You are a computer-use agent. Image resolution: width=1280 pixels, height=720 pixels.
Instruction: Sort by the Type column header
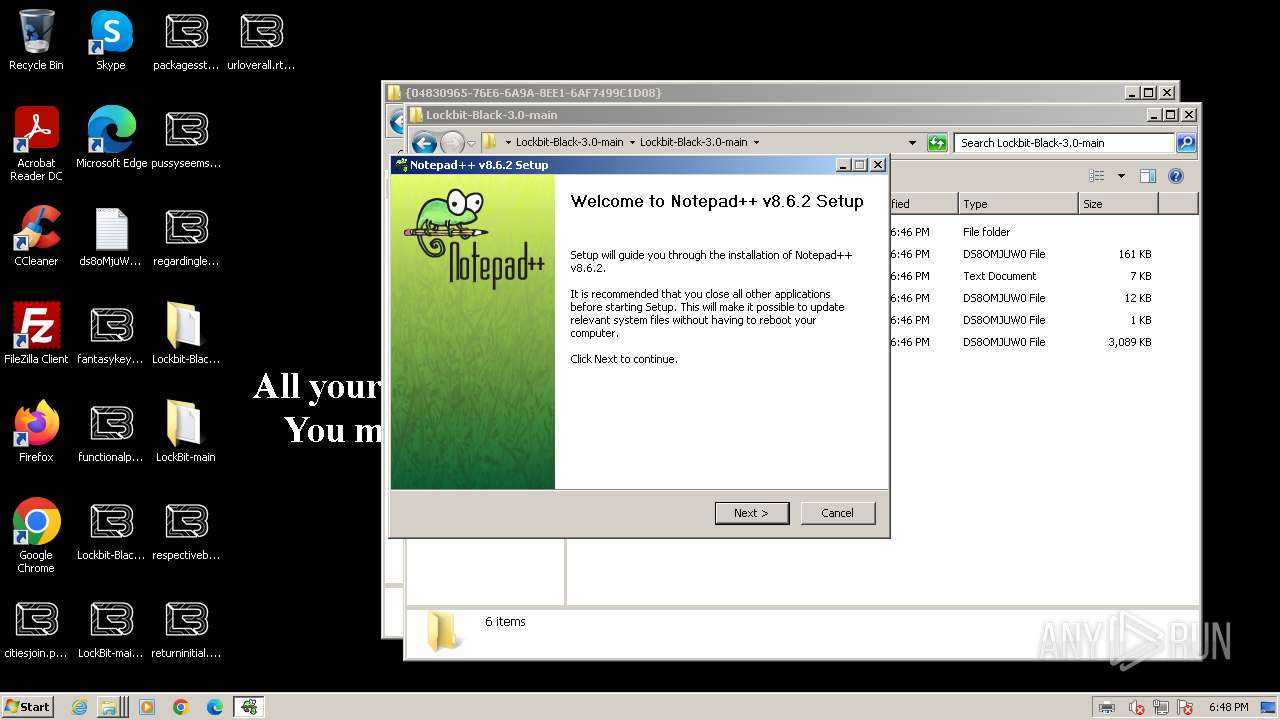click(x=1017, y=204)
